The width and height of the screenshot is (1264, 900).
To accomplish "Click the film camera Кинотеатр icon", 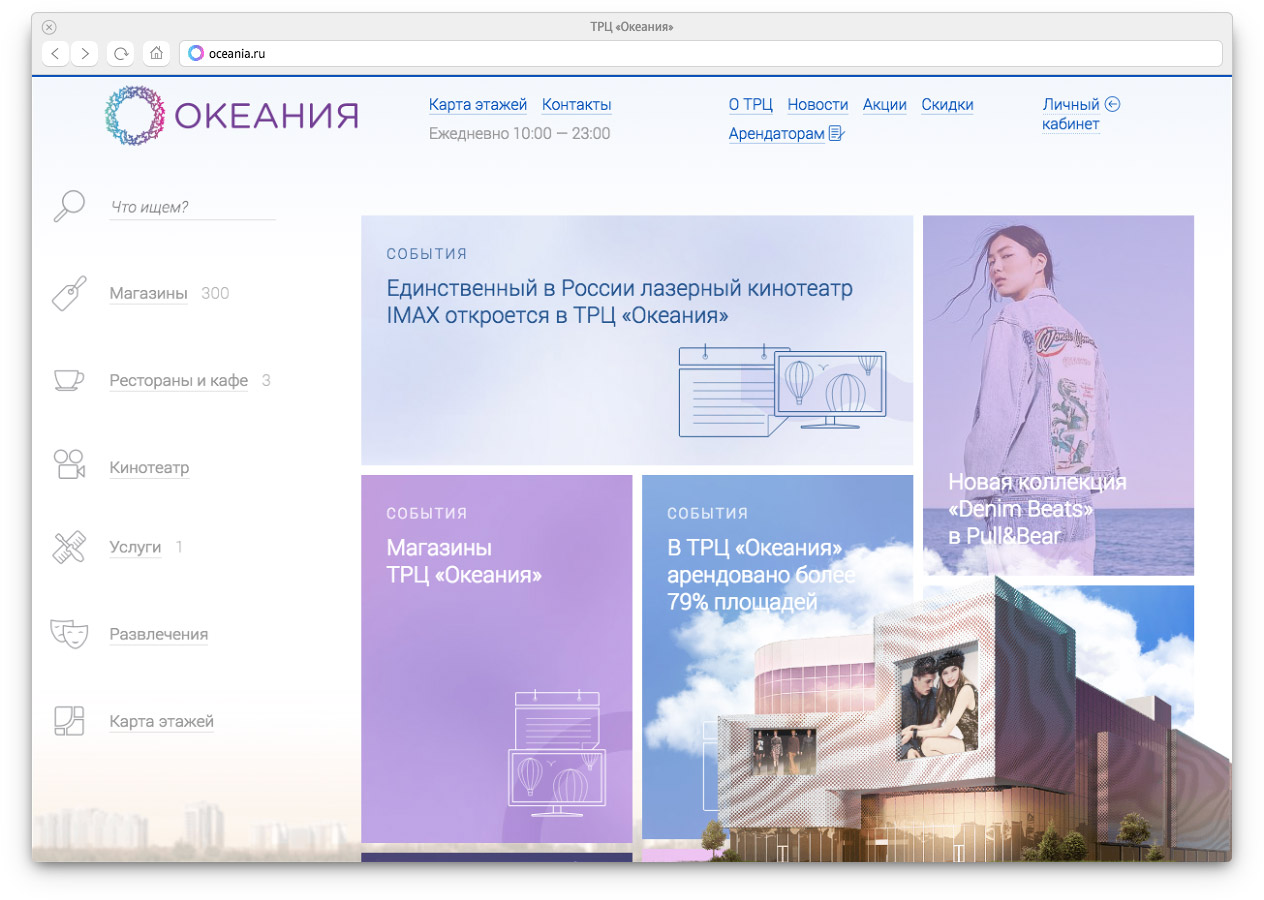I will click(x=69, y=466).
